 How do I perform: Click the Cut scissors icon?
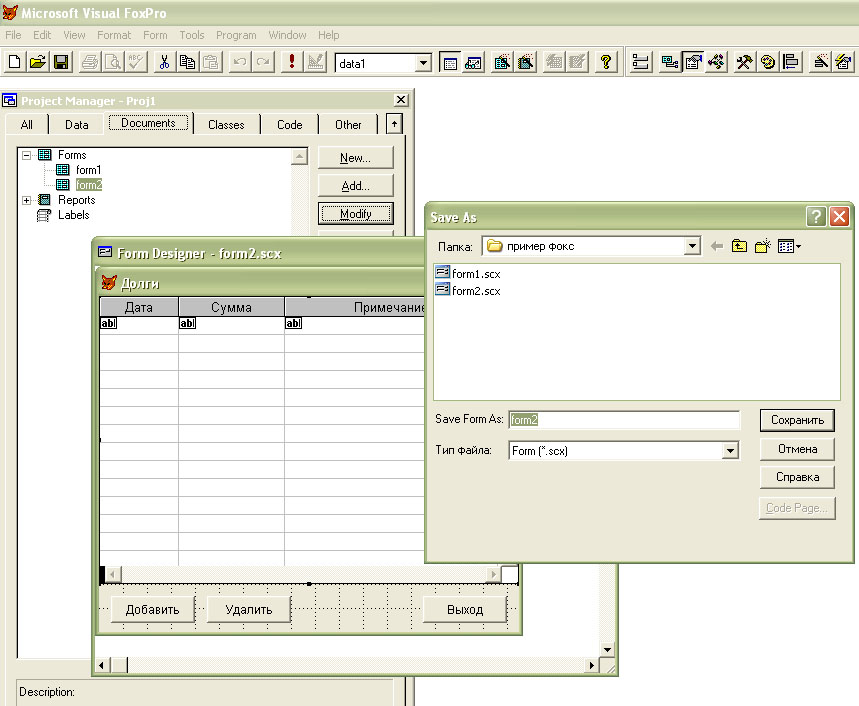click(164, 62)
